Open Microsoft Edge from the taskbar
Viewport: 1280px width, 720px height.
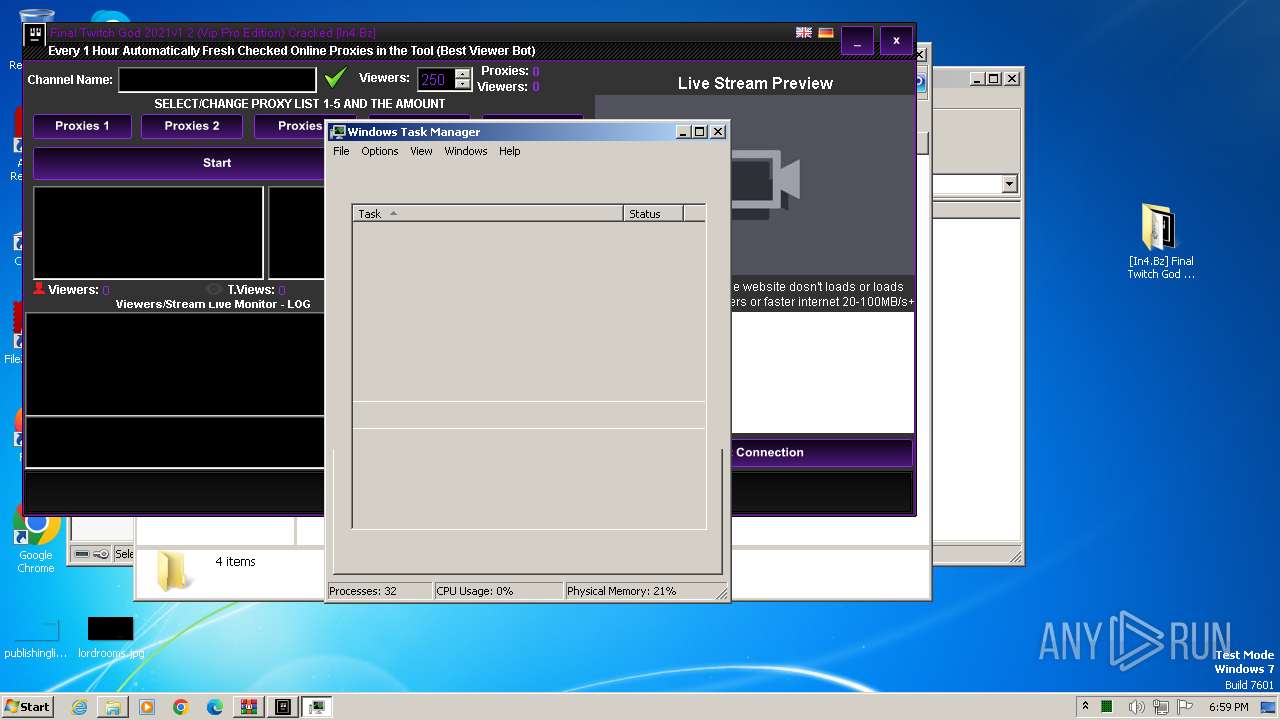pyautogui.click(x=215, y=707)
